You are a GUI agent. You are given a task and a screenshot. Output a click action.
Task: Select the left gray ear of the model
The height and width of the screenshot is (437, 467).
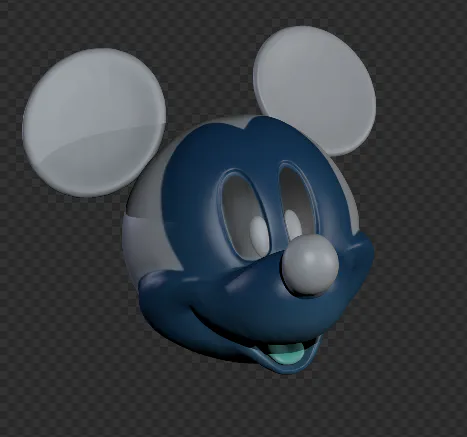coord(93,123)
